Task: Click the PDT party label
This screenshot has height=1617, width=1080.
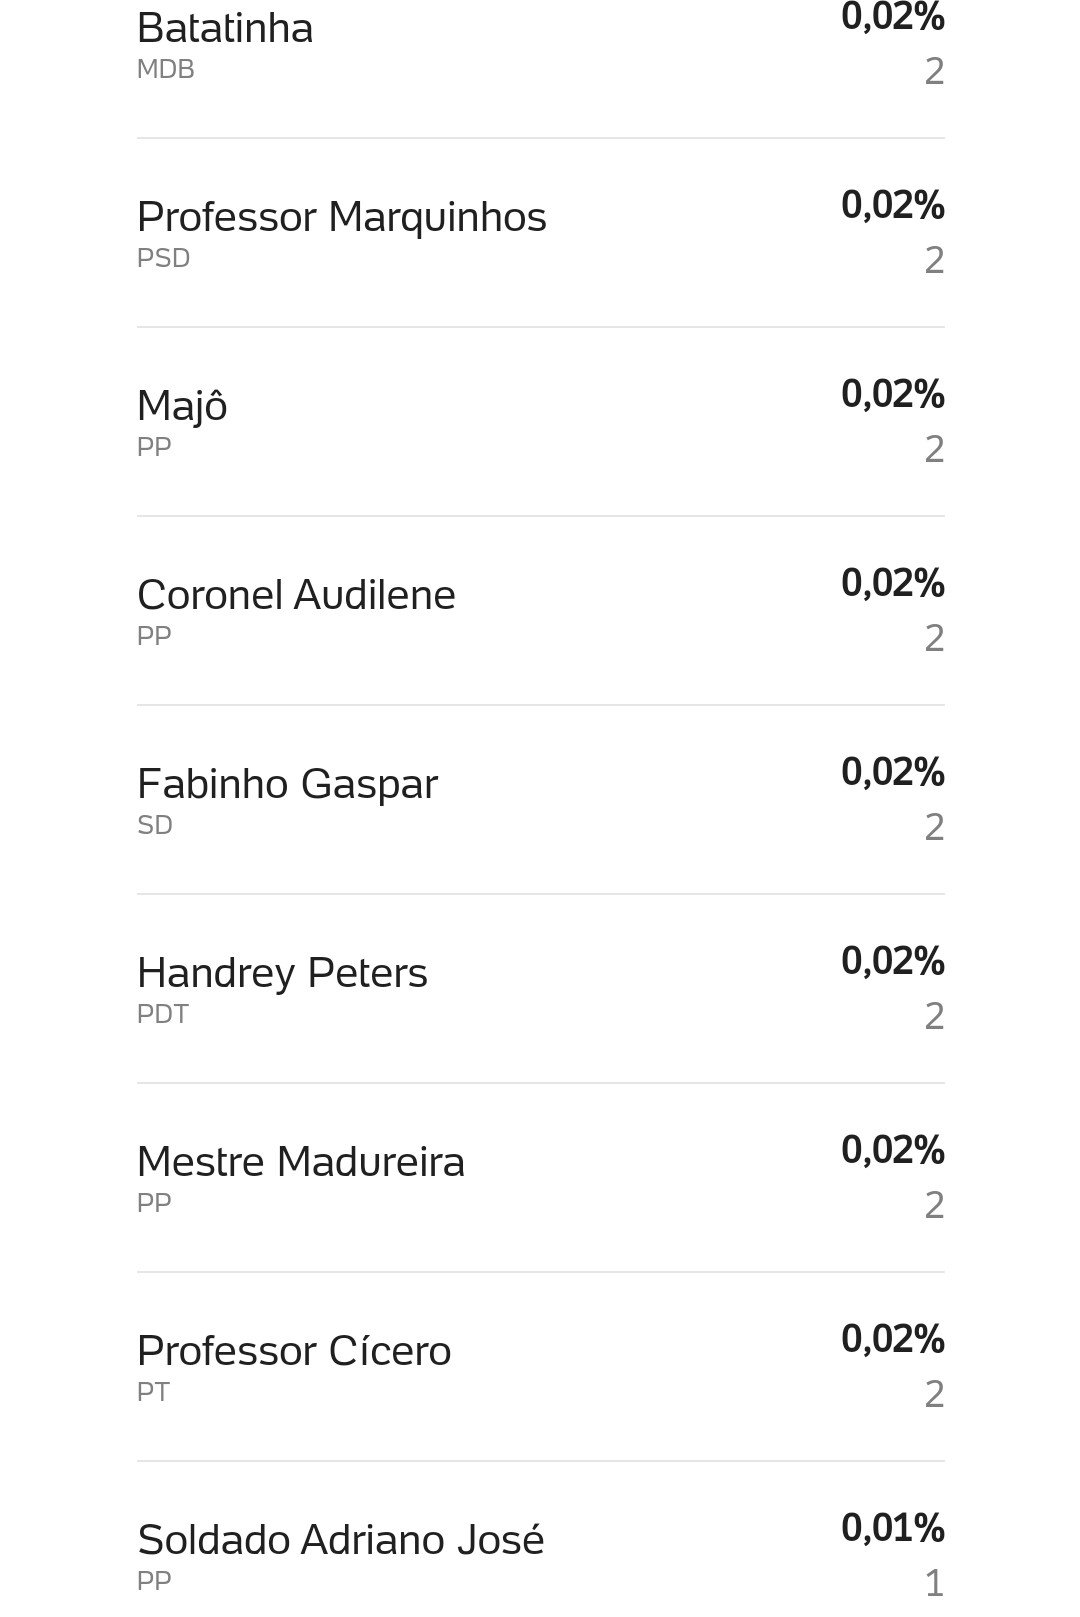Action: coord(163,1014)
